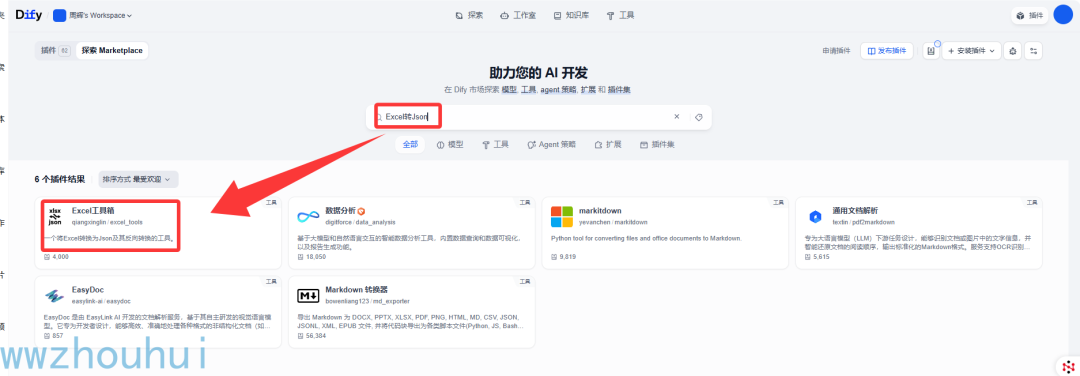This screenshot has height=376, width=1080.
Task: Open plugin preferences sliders icon
Action: click(1033, 51)
